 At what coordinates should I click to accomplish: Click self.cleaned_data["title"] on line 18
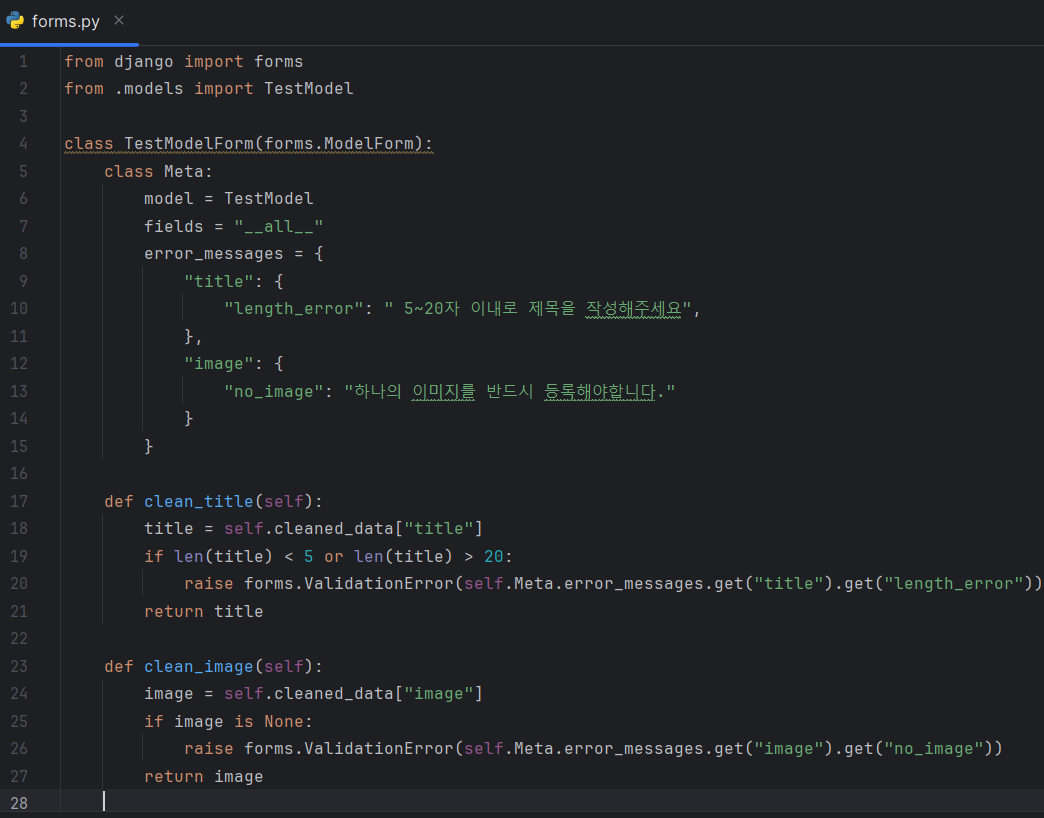point(354,528)
